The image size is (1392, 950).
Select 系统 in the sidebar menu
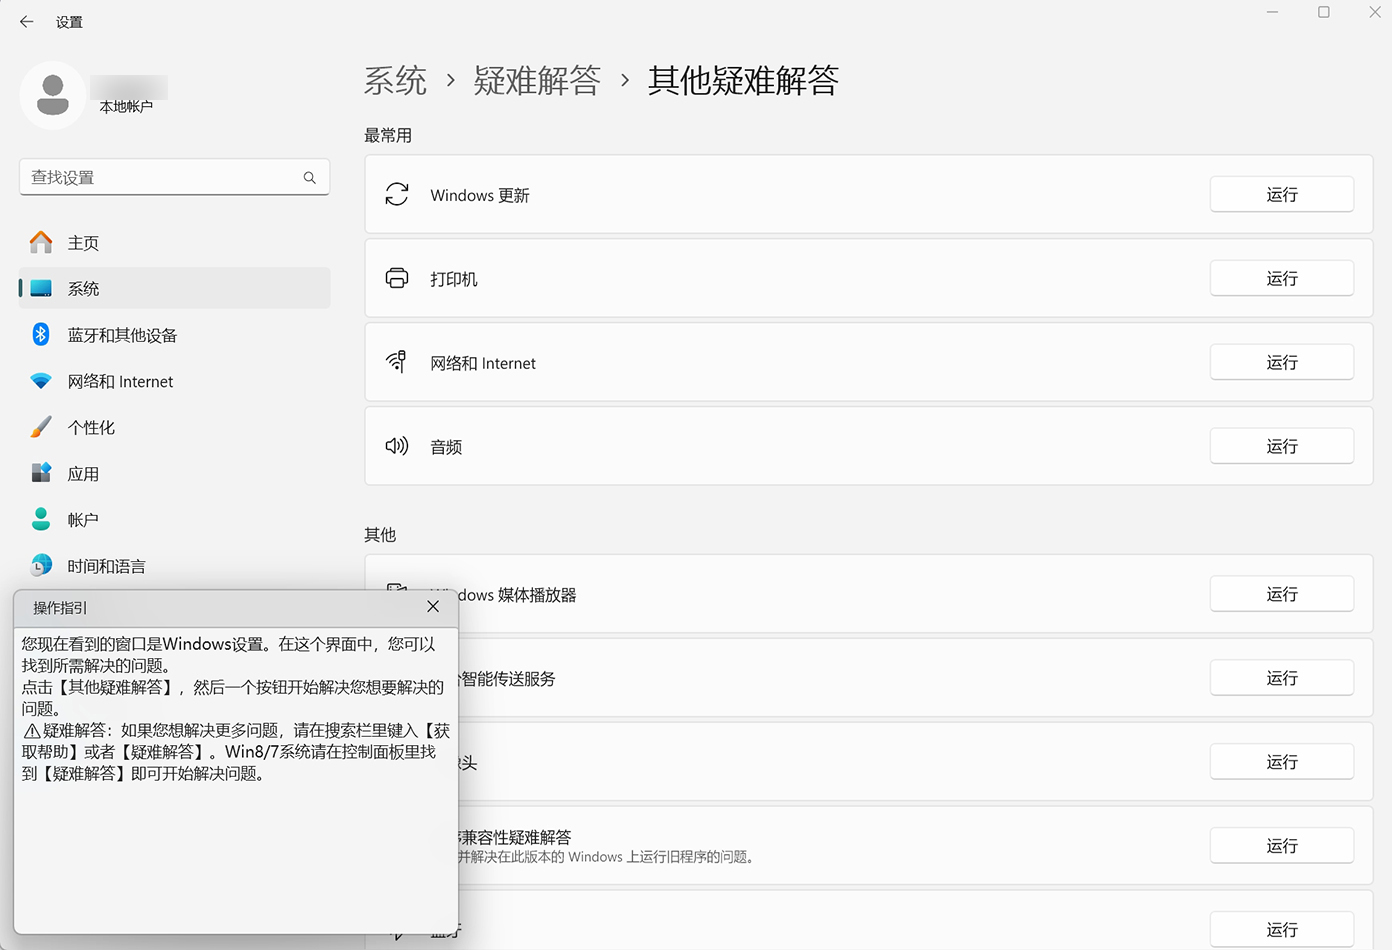[x=83, y=288]
